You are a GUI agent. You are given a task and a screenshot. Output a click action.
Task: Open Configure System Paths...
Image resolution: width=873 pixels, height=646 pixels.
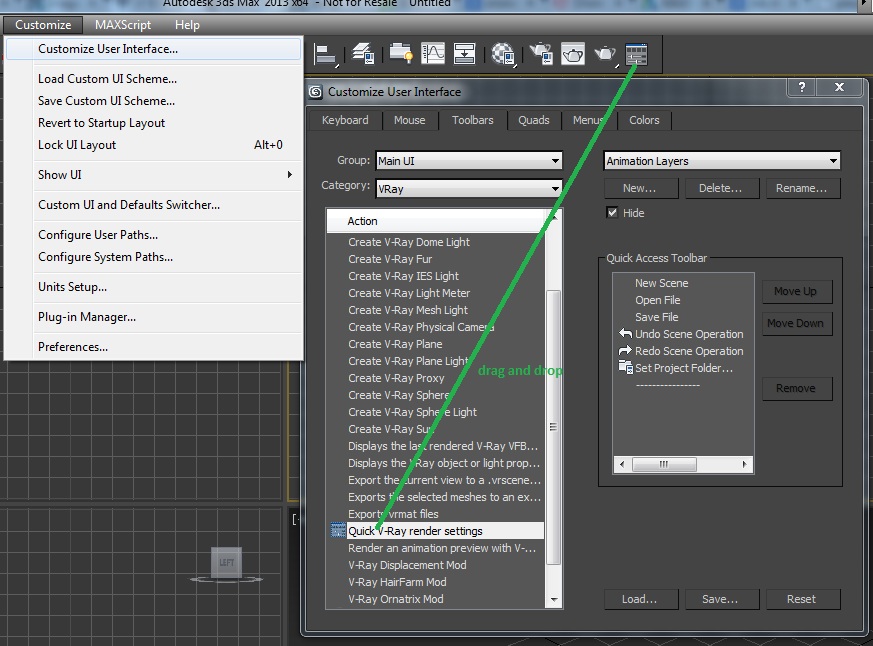(154, 257)
